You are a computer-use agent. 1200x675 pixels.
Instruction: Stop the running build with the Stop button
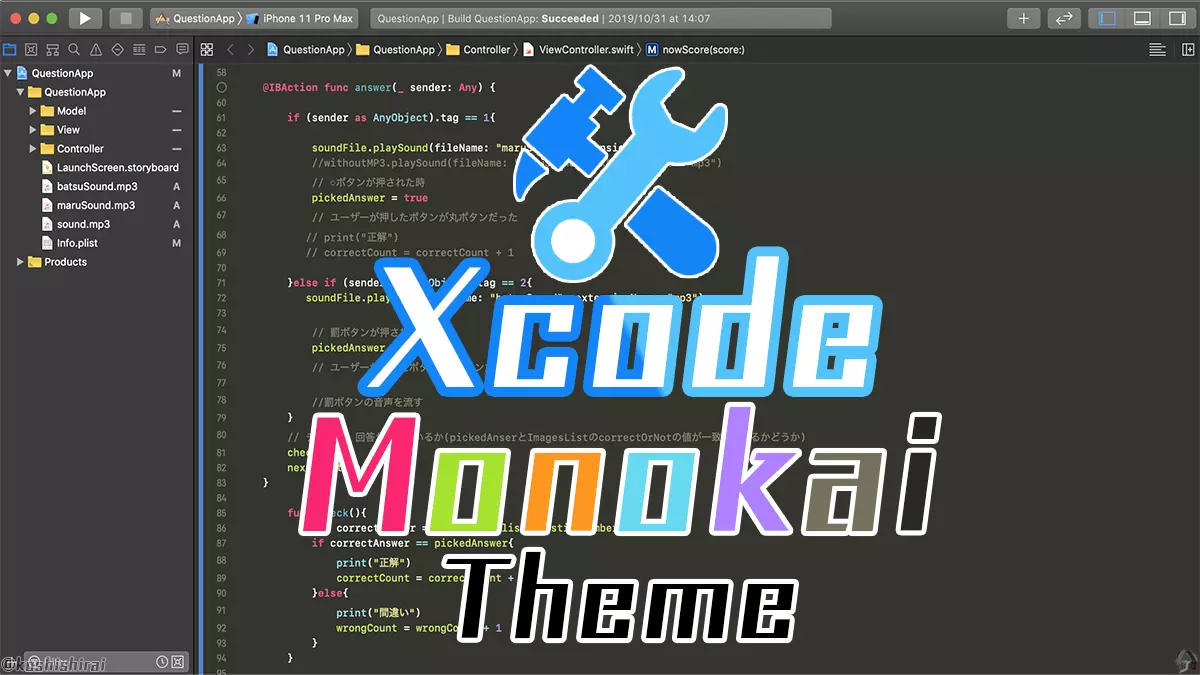click(126, 18)
